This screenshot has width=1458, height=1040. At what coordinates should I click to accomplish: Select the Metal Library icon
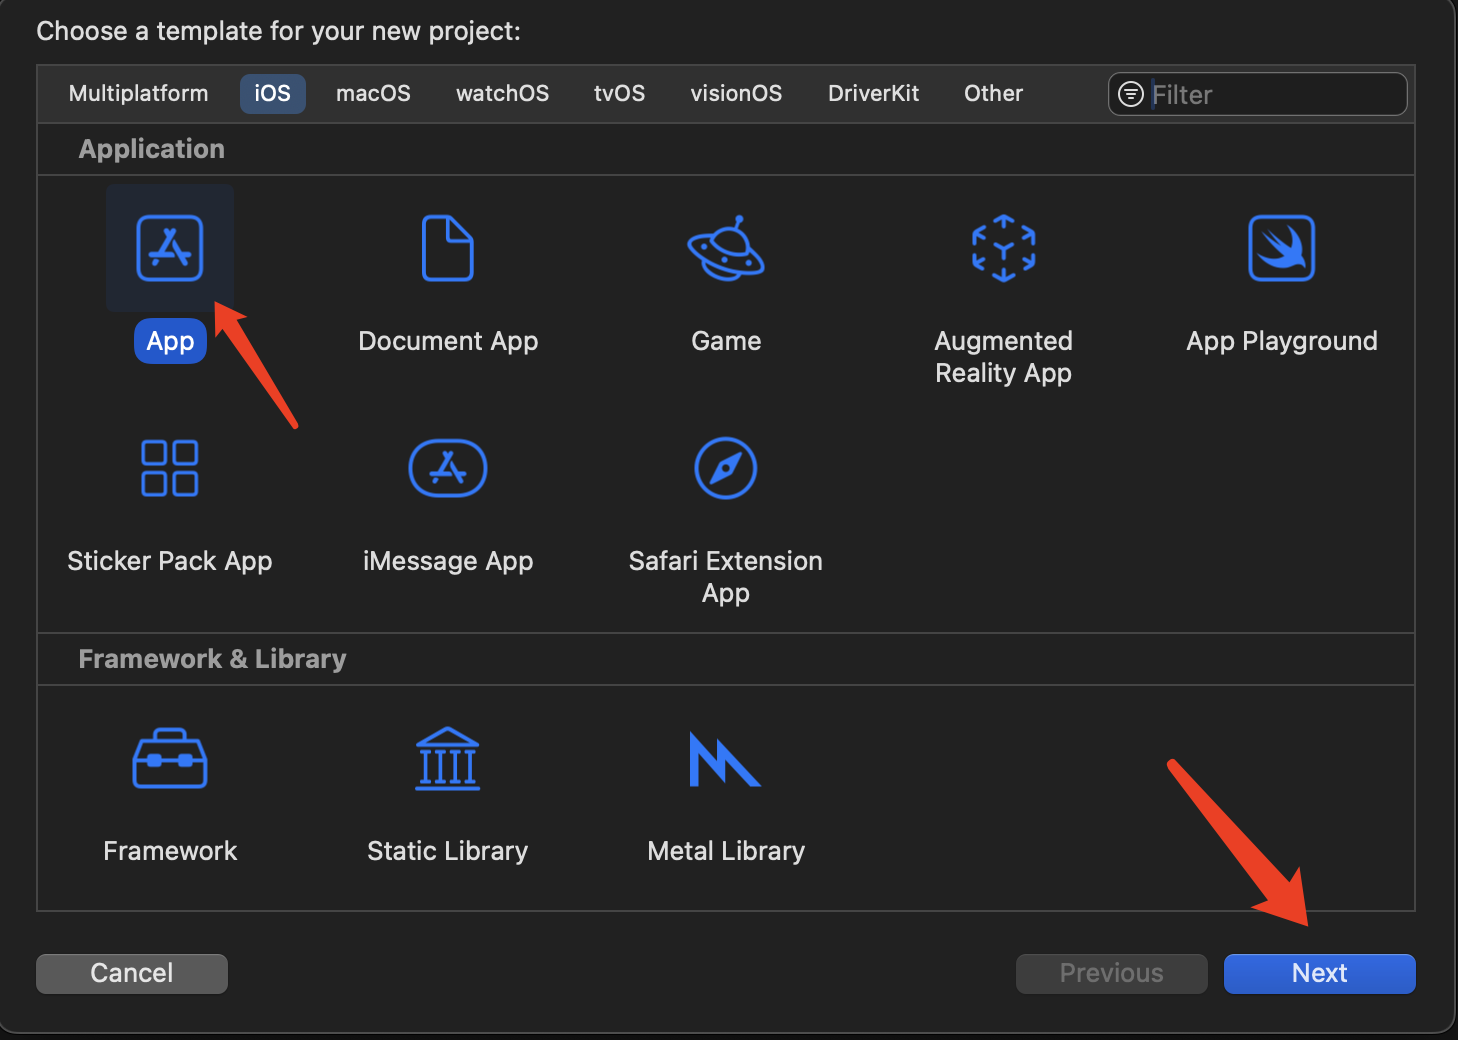coord(726,758)
